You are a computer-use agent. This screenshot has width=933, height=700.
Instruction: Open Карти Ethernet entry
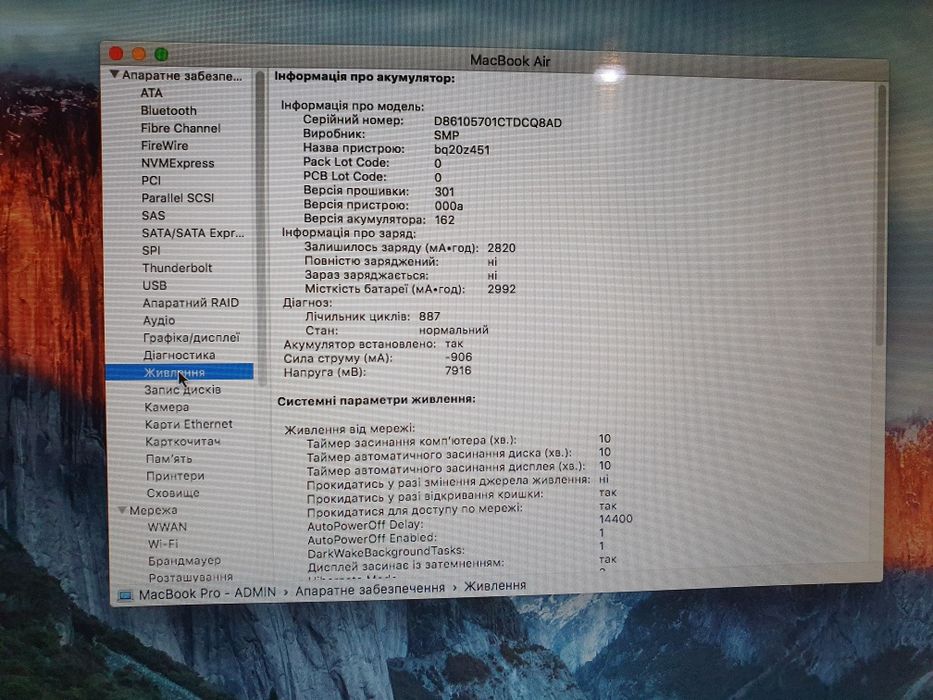pos(189,424)
